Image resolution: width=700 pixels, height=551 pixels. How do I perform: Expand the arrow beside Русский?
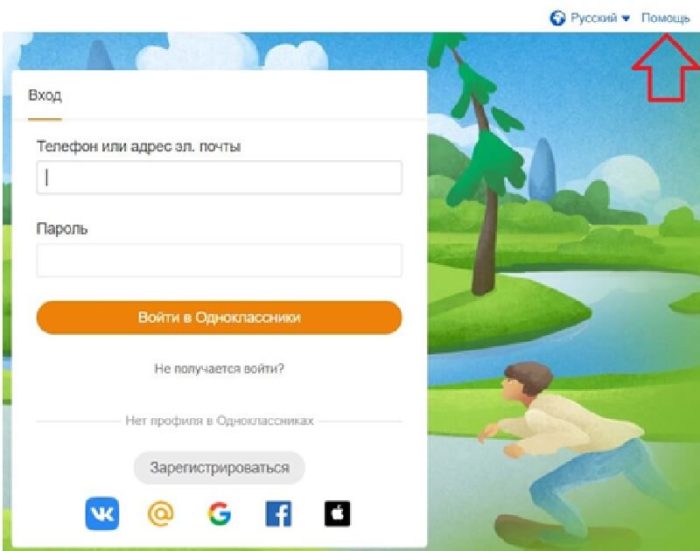coord(626,19)
